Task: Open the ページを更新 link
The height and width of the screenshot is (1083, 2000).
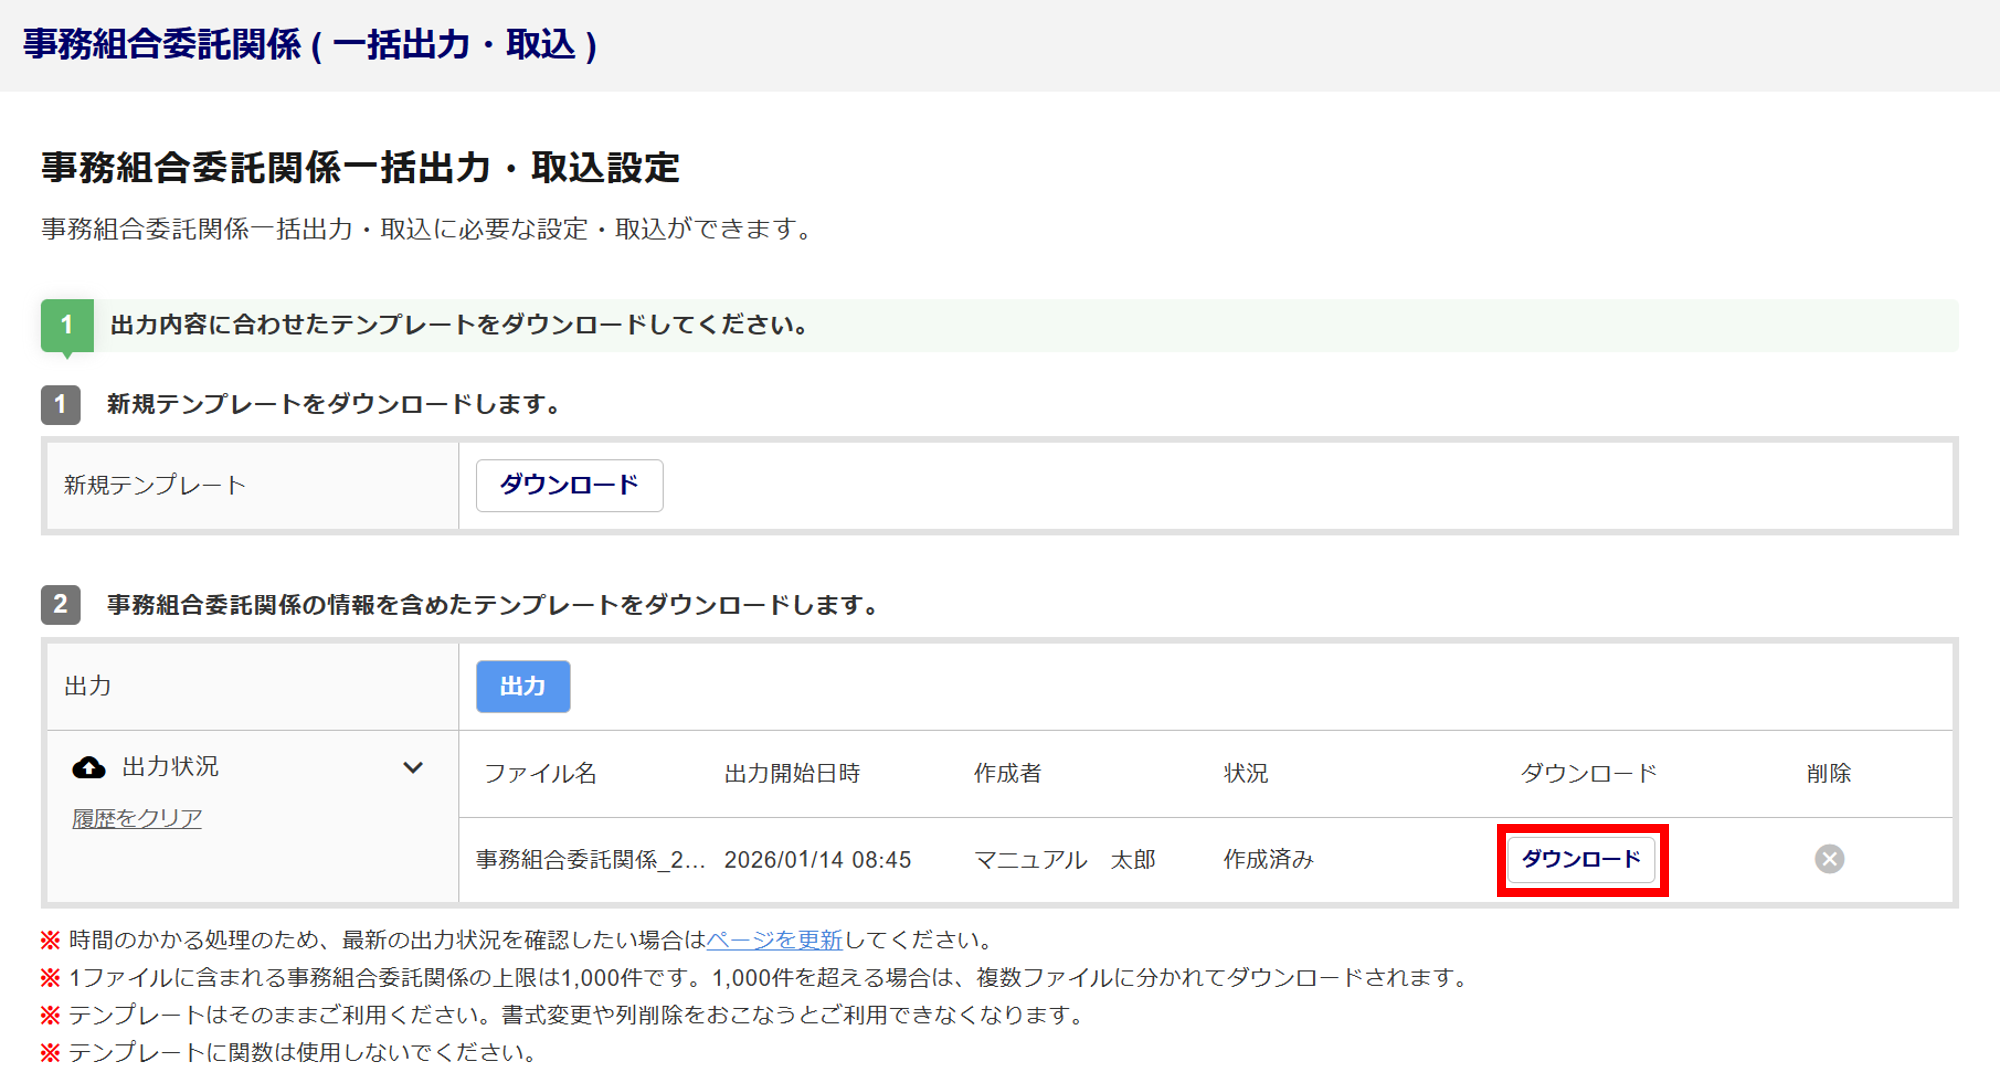Action: 774,940
